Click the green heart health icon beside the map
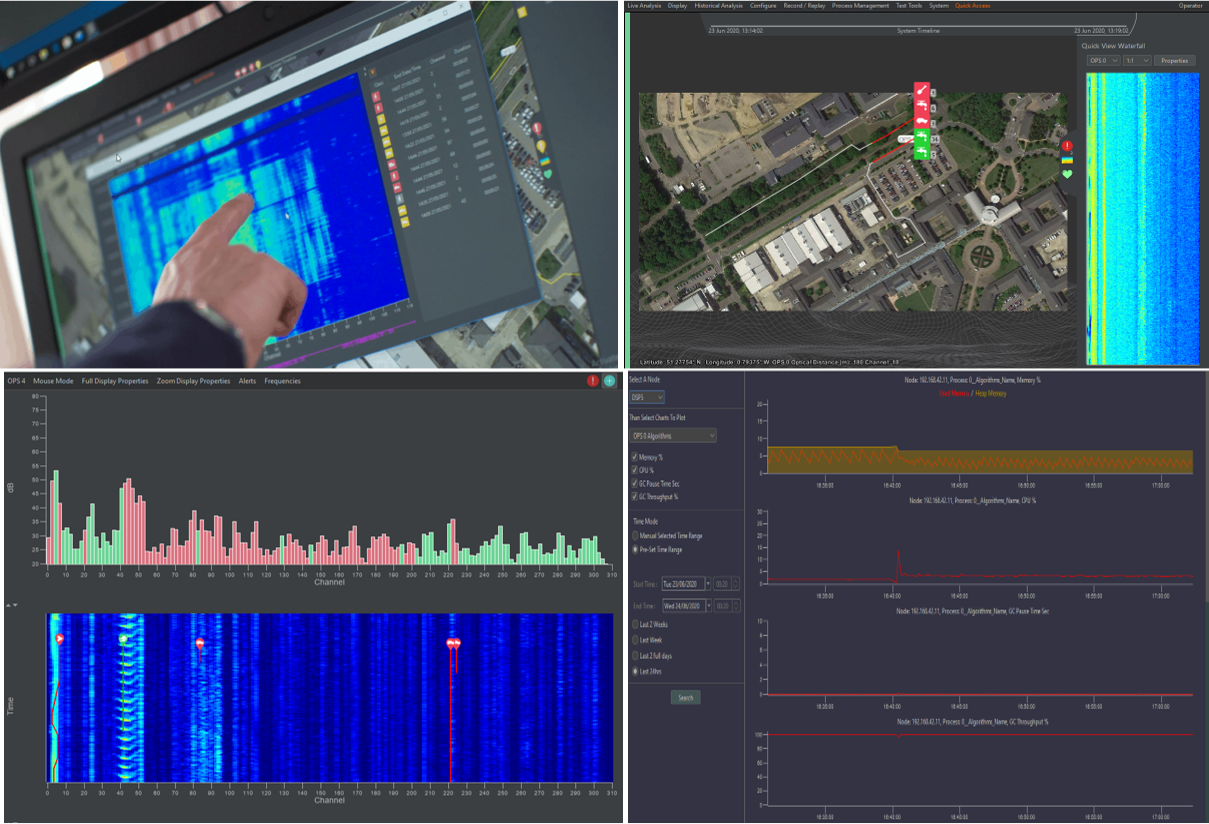 1067,174
